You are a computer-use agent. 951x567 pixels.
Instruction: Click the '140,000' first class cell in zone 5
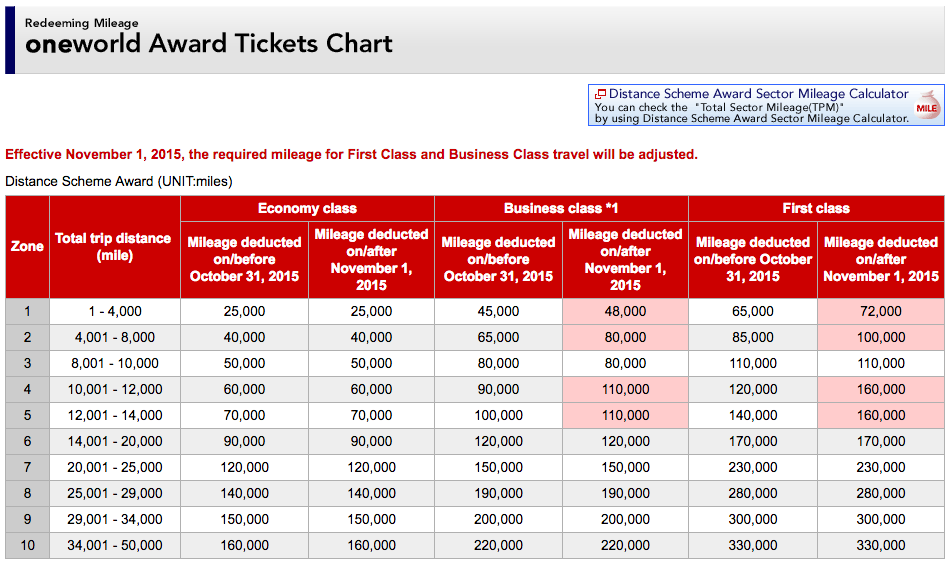[753, 416]
